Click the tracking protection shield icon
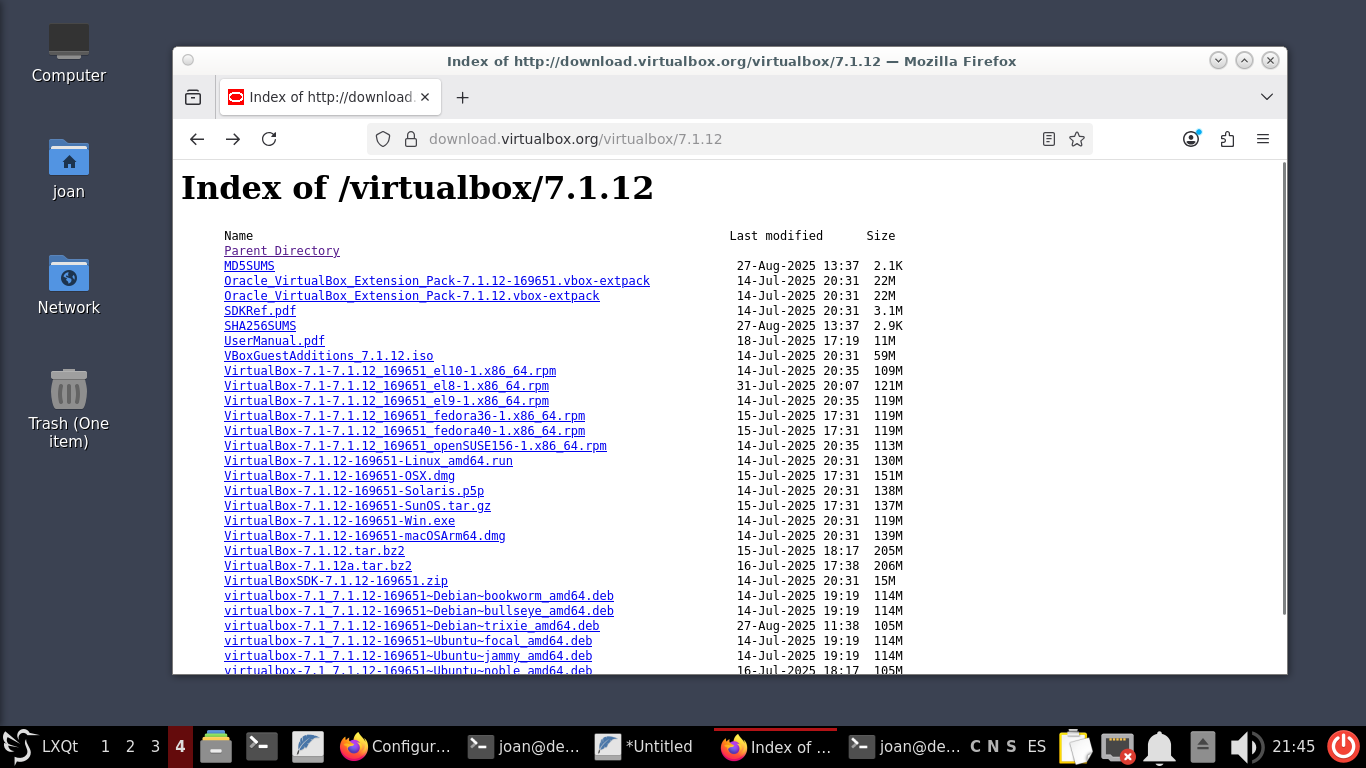This screenshot has height=768, width=1366. point(383,139)
